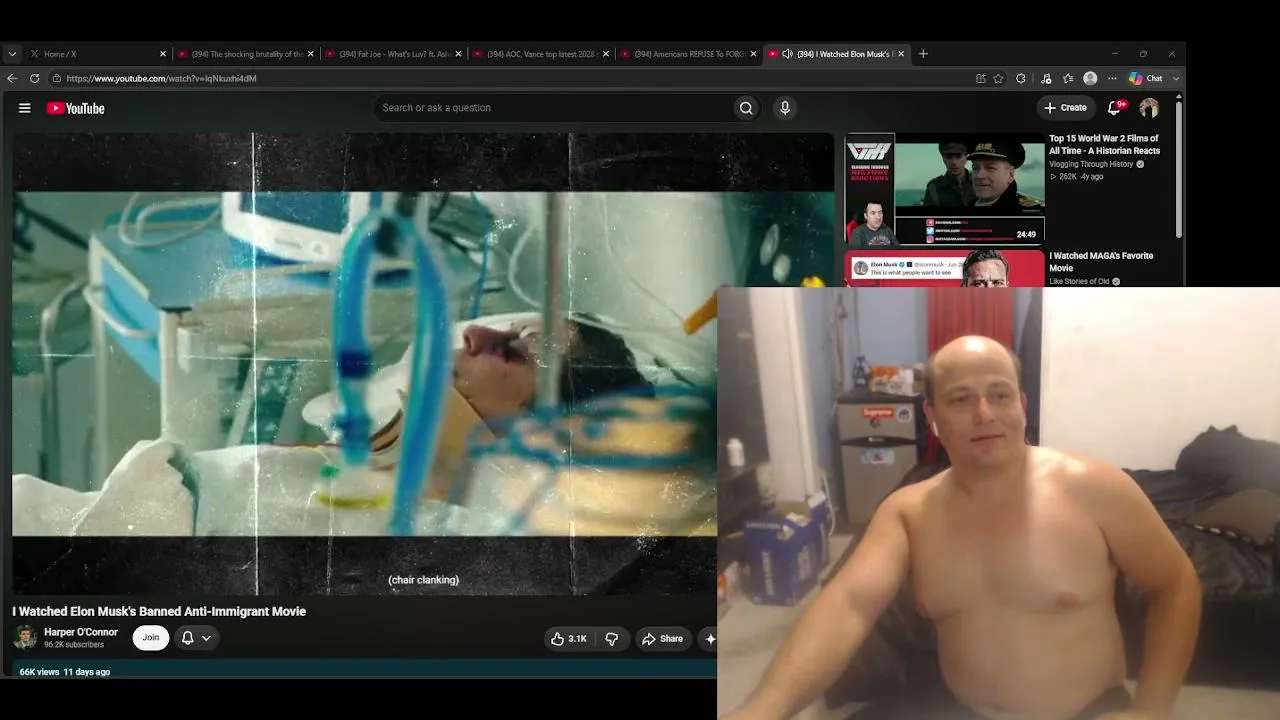Screen dimensions: 1280x720
Task: Like the video with thumbs up
Action: coord(568,639)
